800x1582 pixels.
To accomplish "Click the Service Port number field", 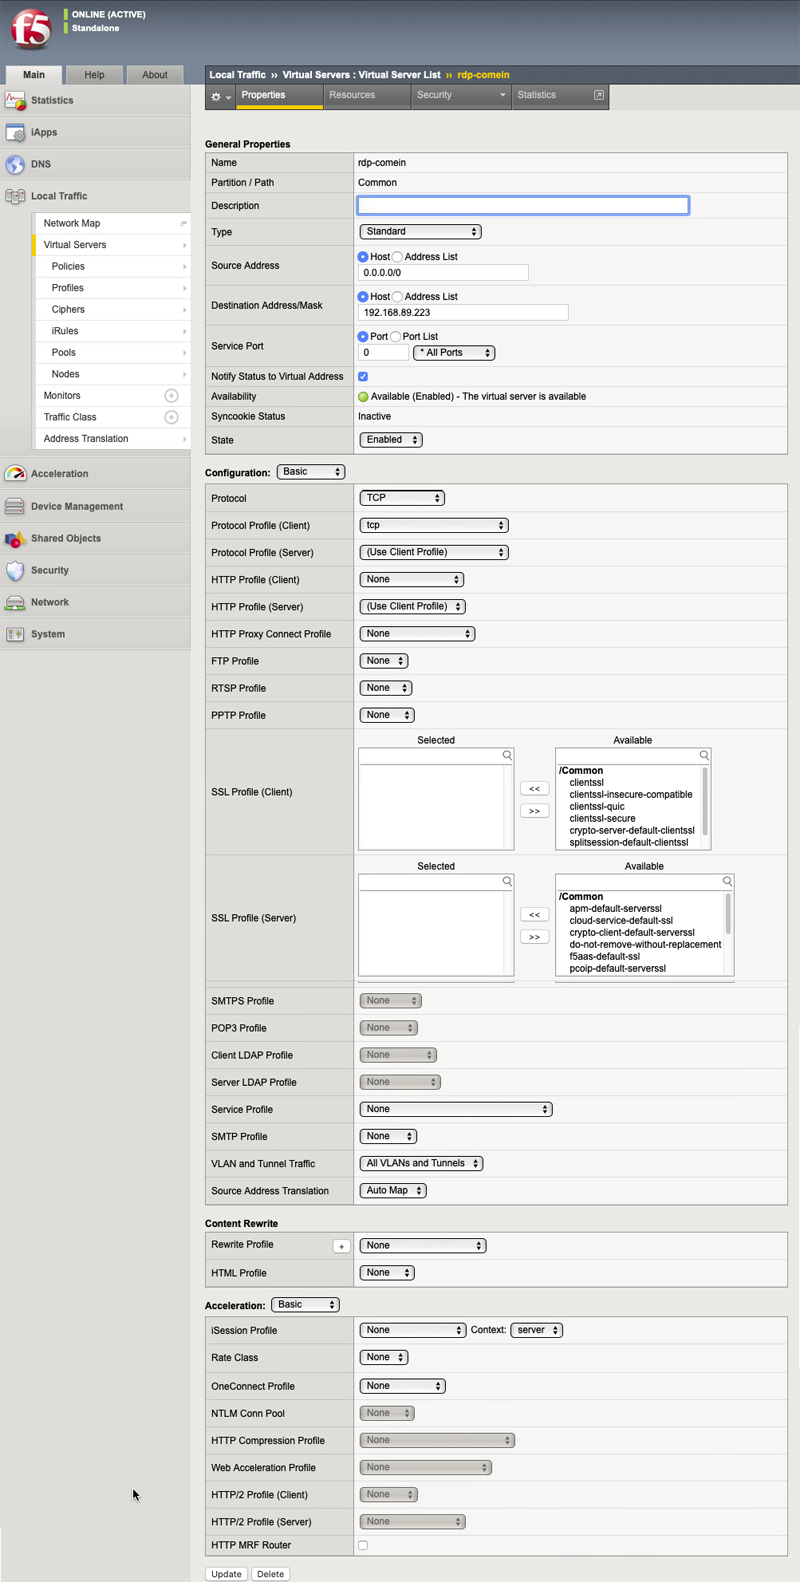I will point(383,353).
